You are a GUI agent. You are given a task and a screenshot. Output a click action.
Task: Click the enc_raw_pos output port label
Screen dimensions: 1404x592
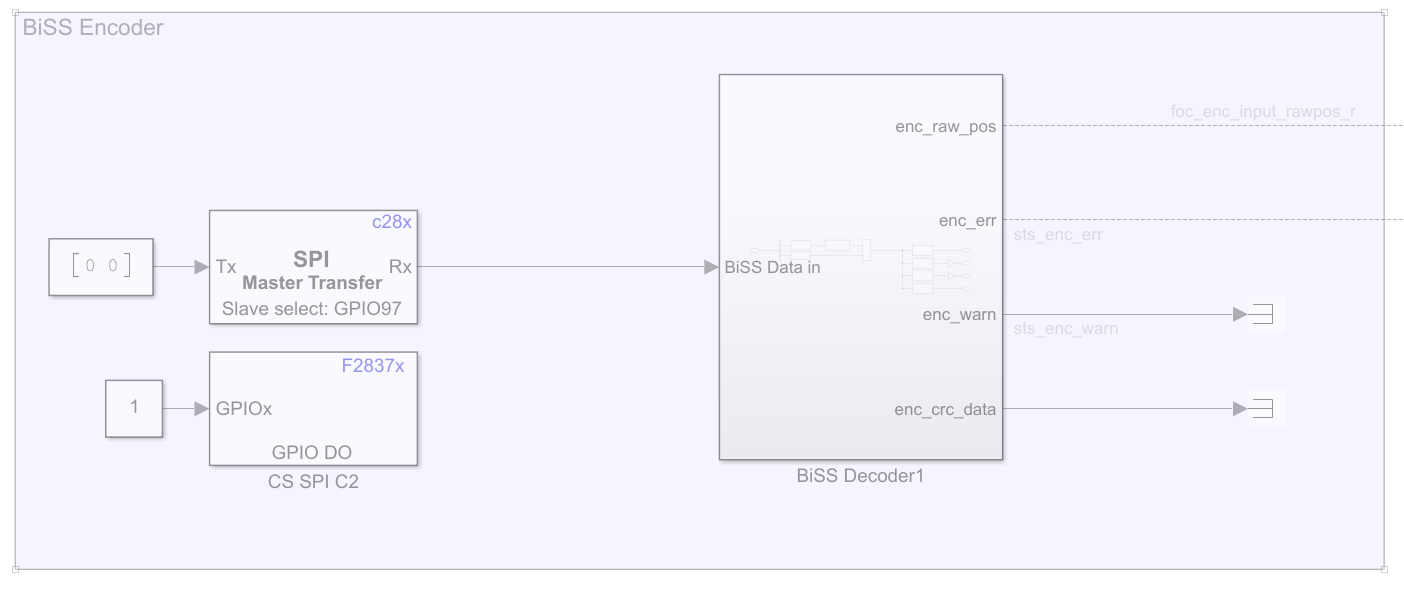click(945, 127)
